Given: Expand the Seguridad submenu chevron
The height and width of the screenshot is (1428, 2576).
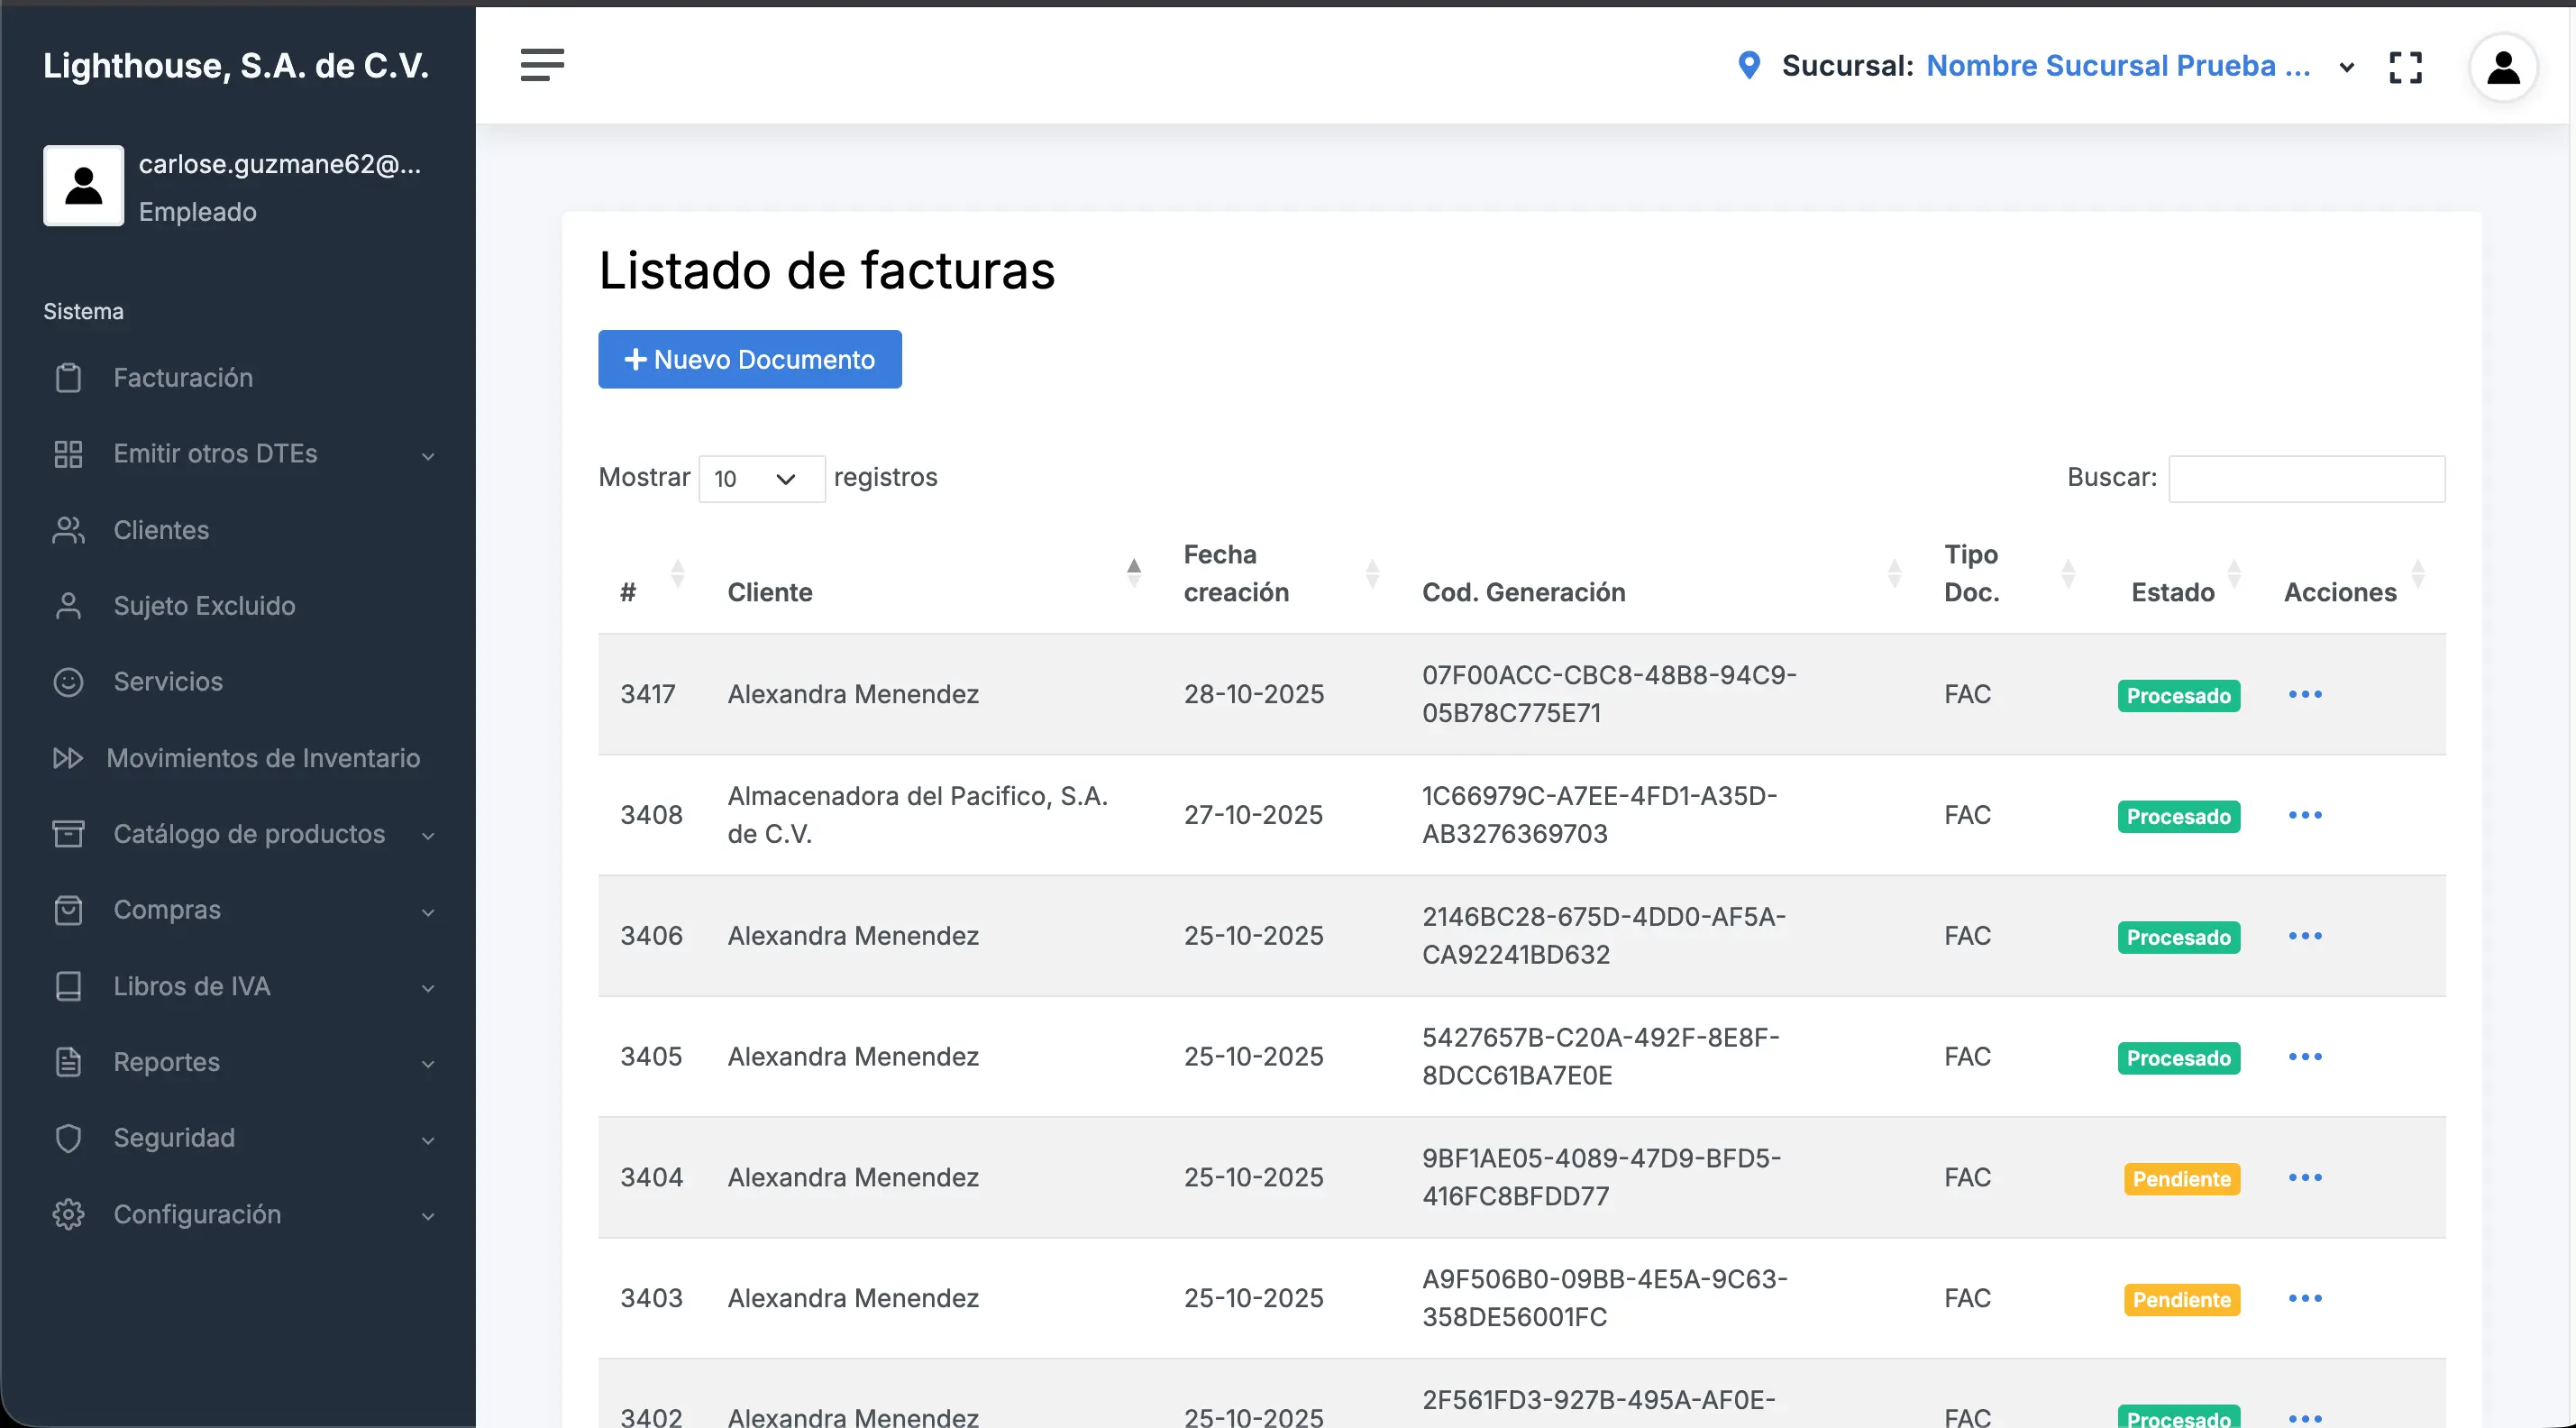Looking at the screenshot, I should [428, 1141].
